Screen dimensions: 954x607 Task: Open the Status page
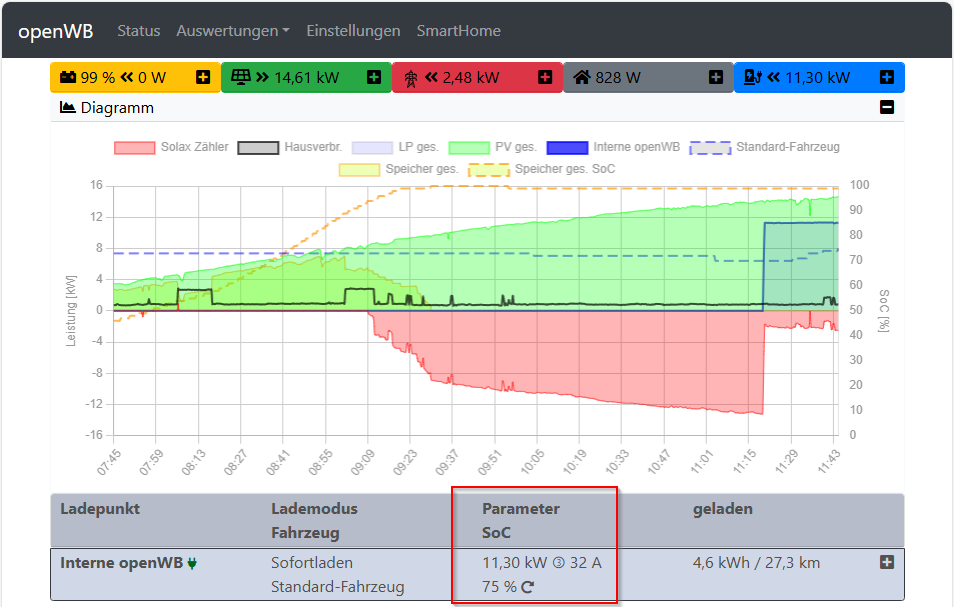coord(139,31)
